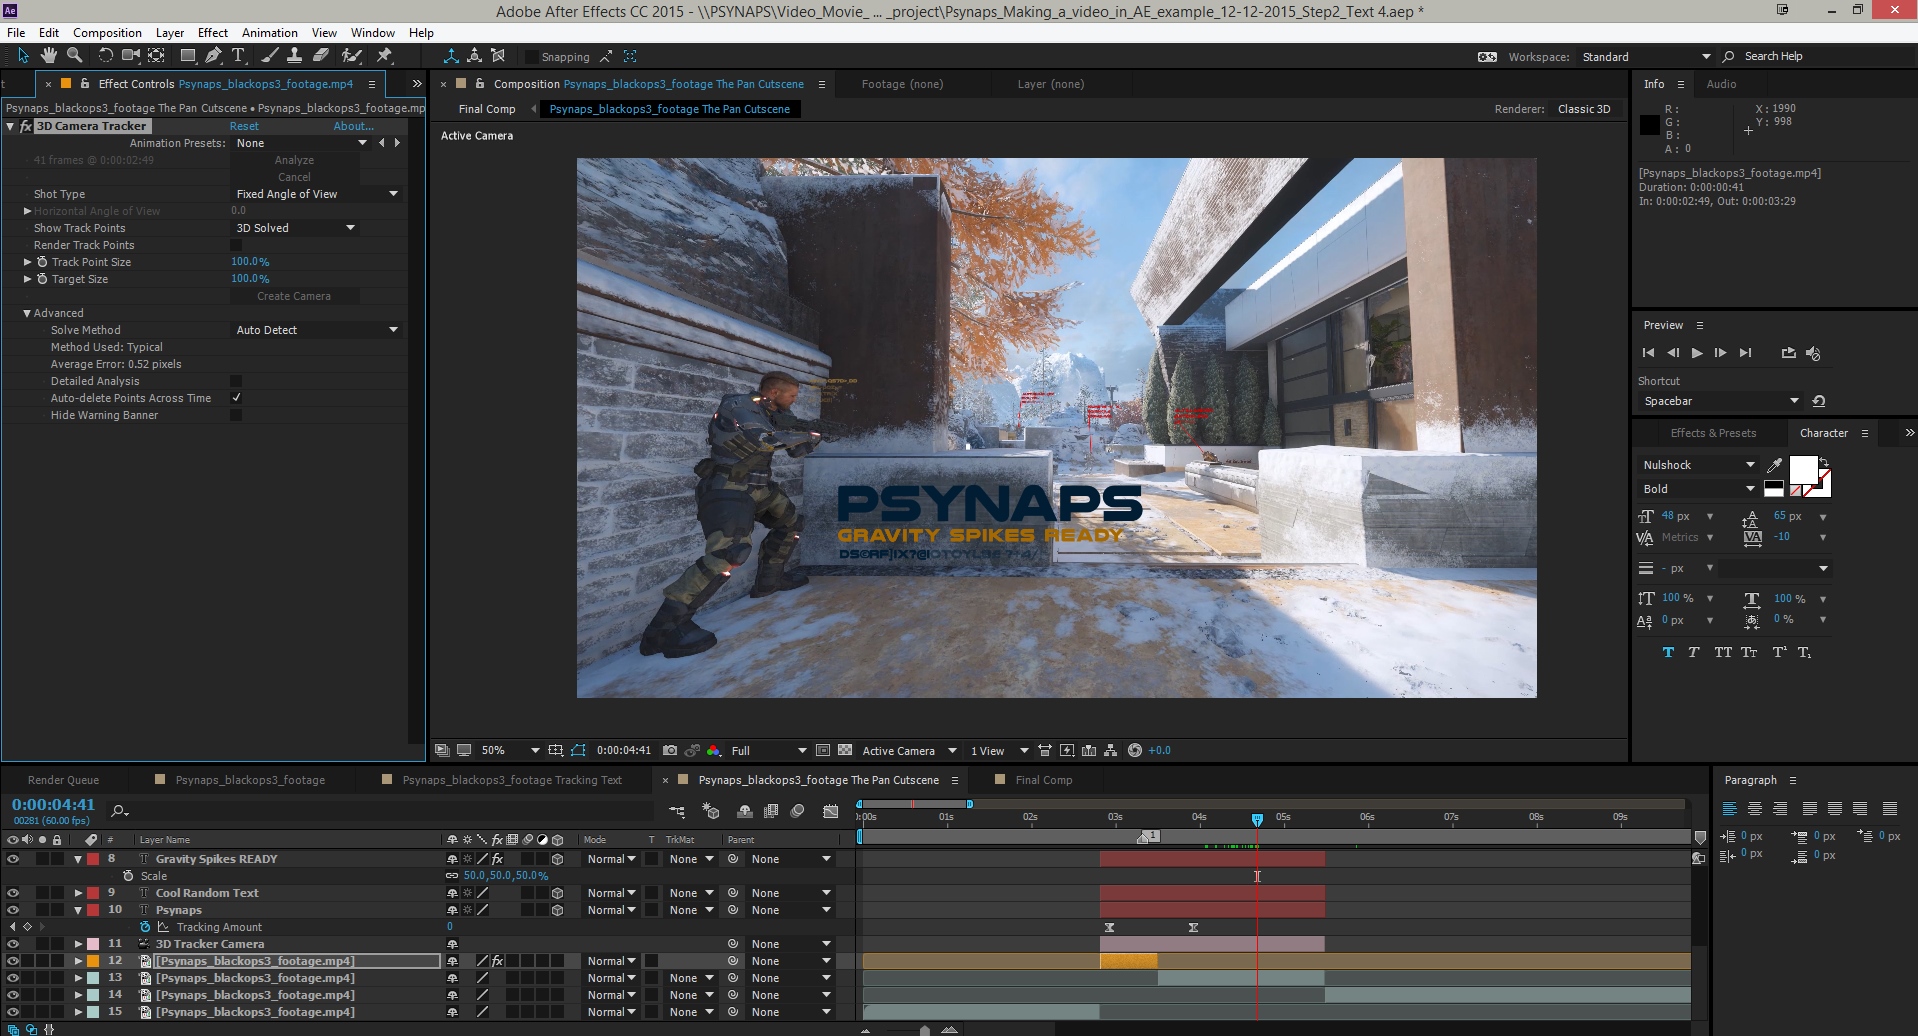Select the Unified Camera tool
The height and width of the screenshot is (1036, 1918).
[130, 56]
